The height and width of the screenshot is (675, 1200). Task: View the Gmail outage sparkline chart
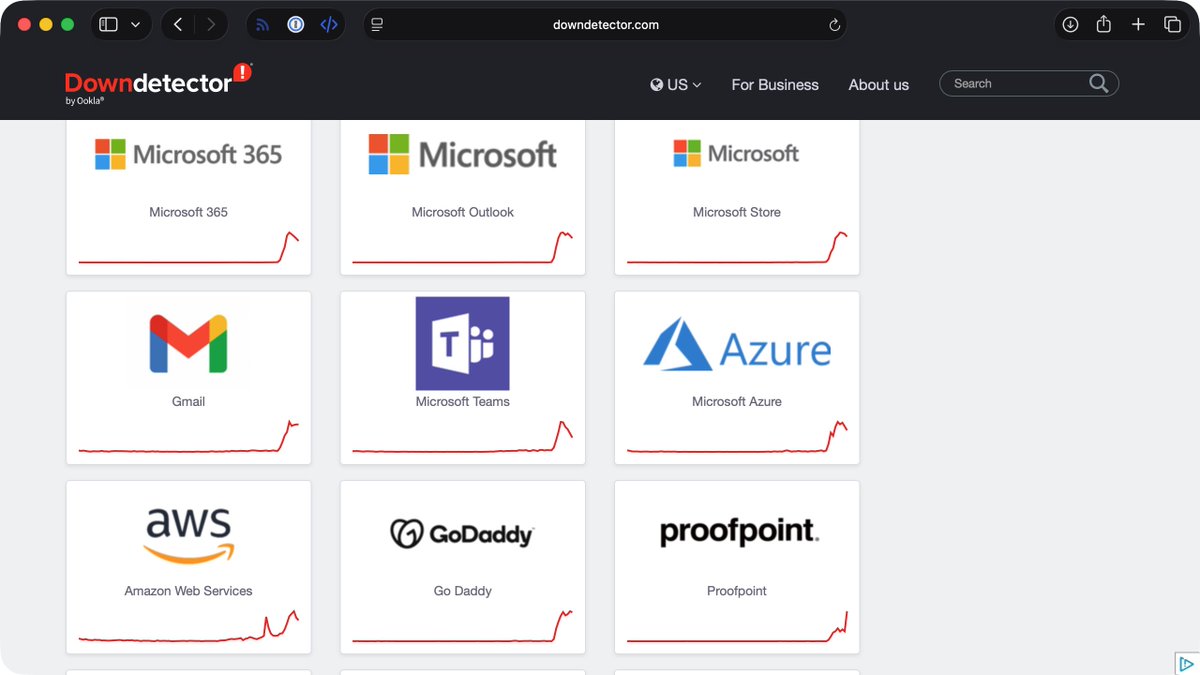click(188, 437)
